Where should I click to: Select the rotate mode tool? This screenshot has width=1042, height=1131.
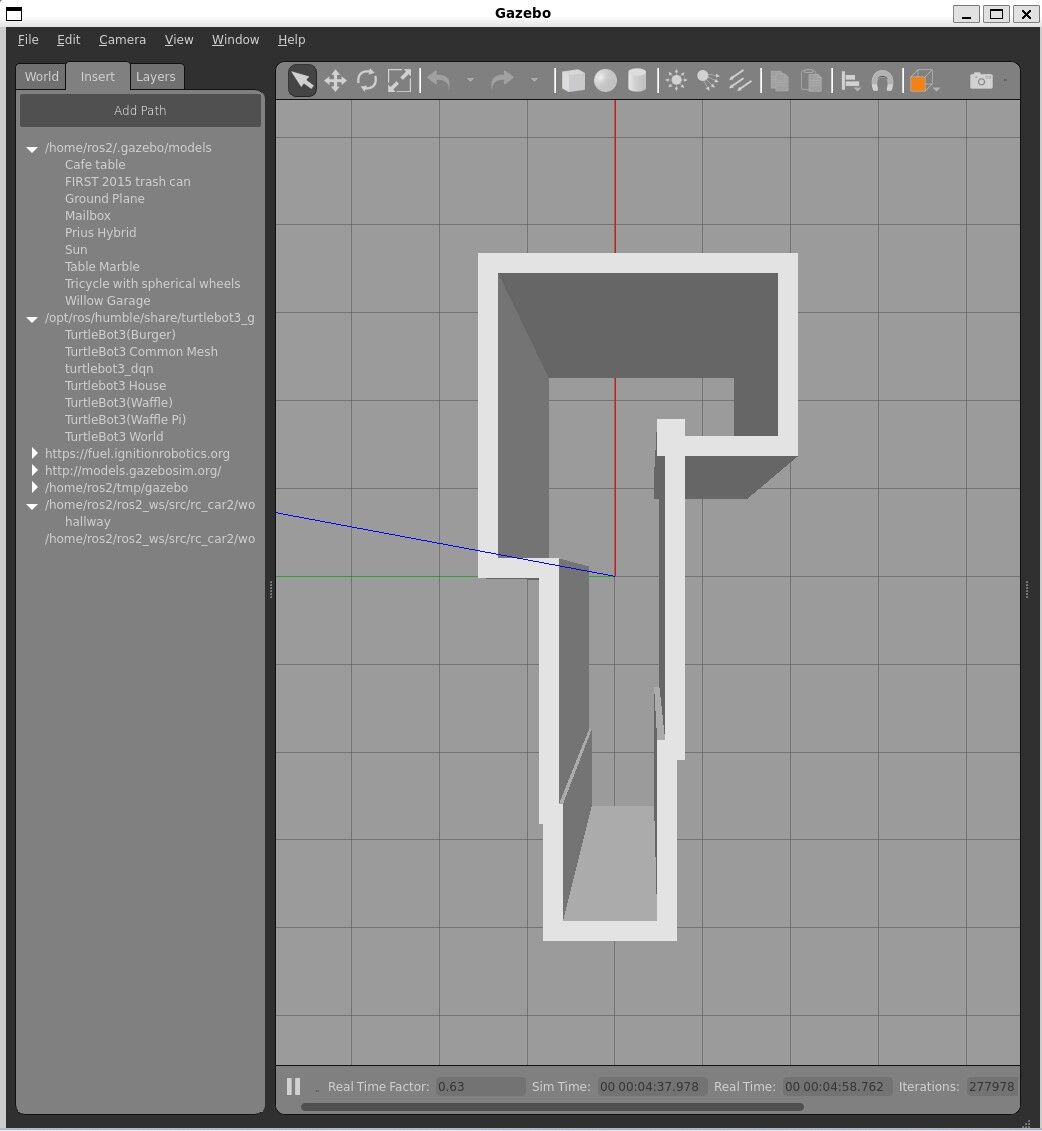367,80
